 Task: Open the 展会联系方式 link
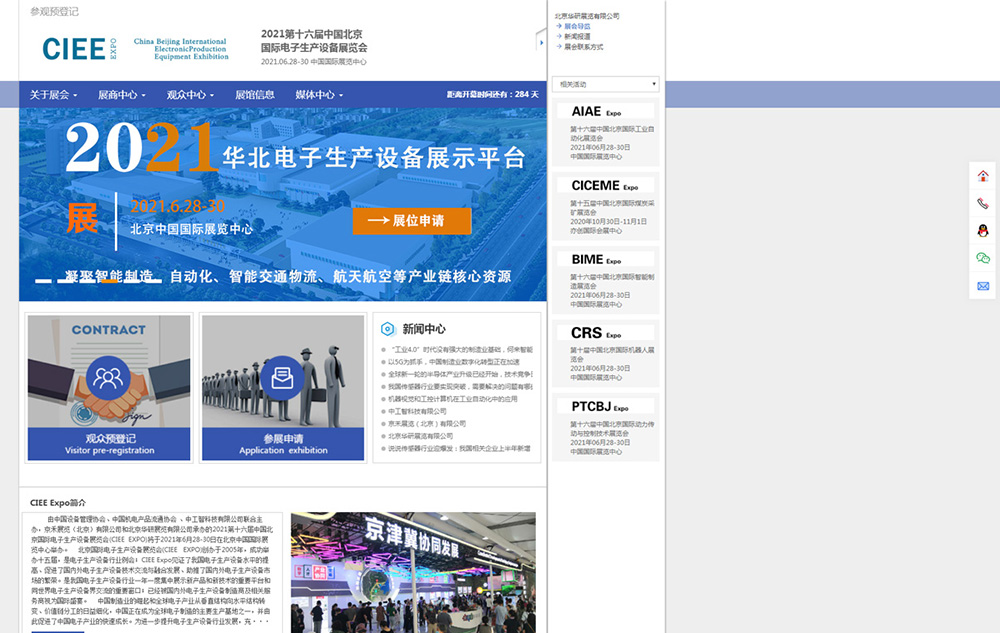click(x=583, y=47)
